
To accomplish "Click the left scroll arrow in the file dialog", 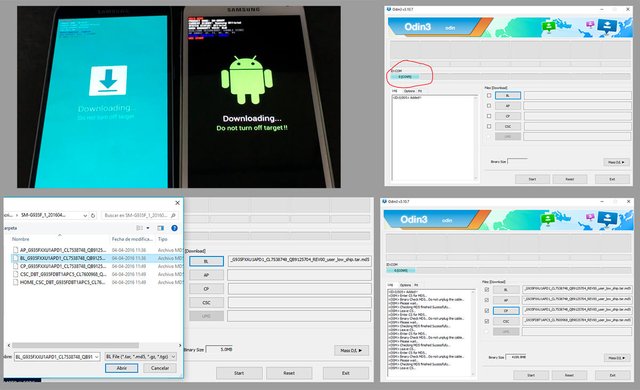I will [9, 346].
